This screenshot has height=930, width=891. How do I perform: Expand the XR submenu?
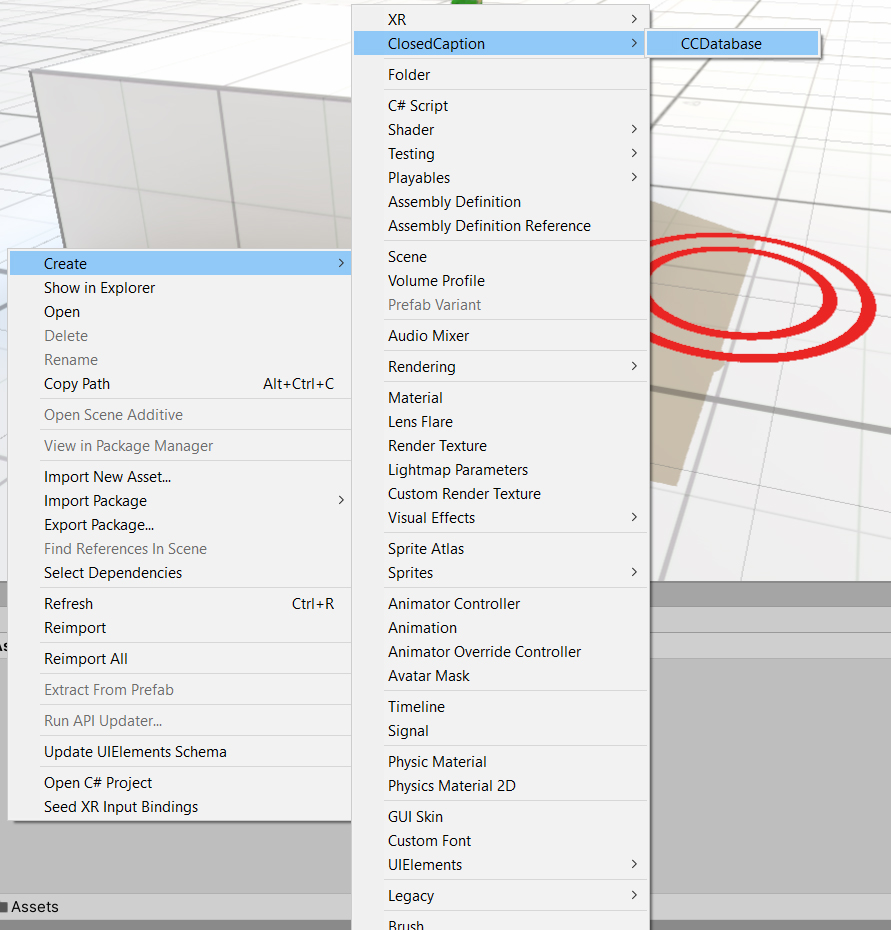pyautogui.click(x=500, y=19)
